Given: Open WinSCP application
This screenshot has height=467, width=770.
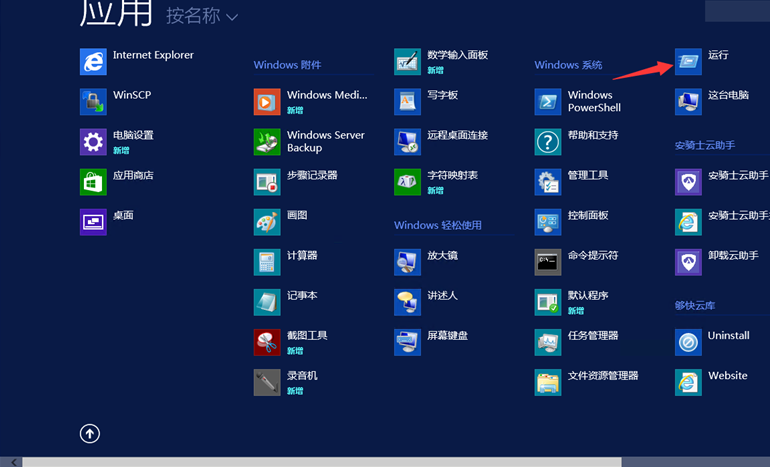Looking at the screenshot, I should 93,102.
